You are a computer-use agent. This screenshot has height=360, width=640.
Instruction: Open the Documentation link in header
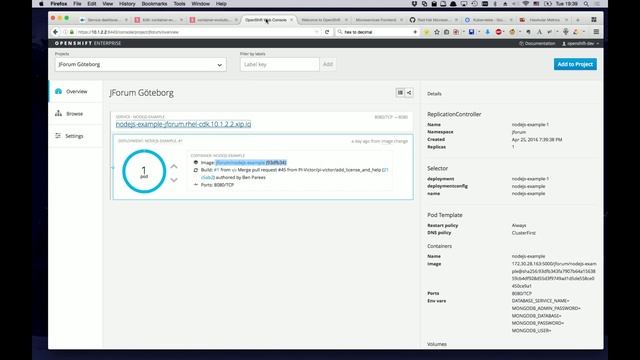coord(537,43)
